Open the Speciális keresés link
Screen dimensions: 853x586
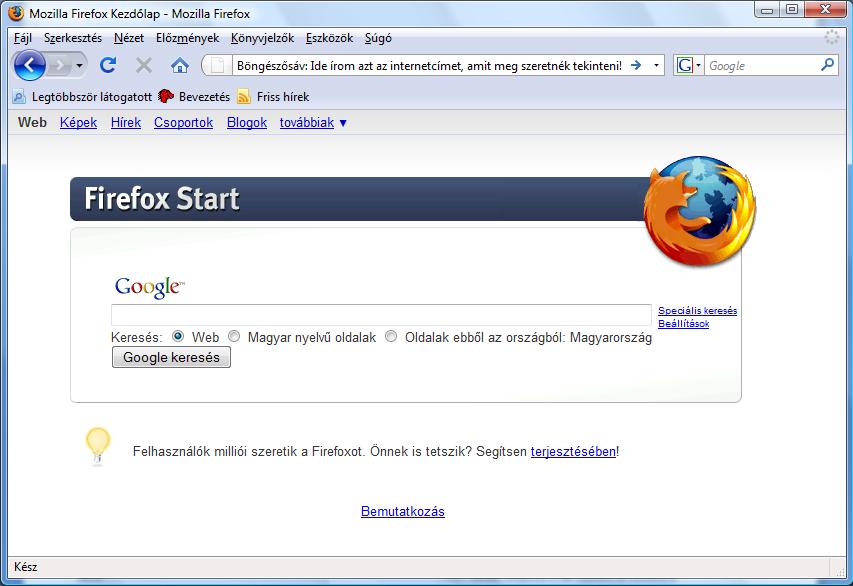tap(697, 311)
